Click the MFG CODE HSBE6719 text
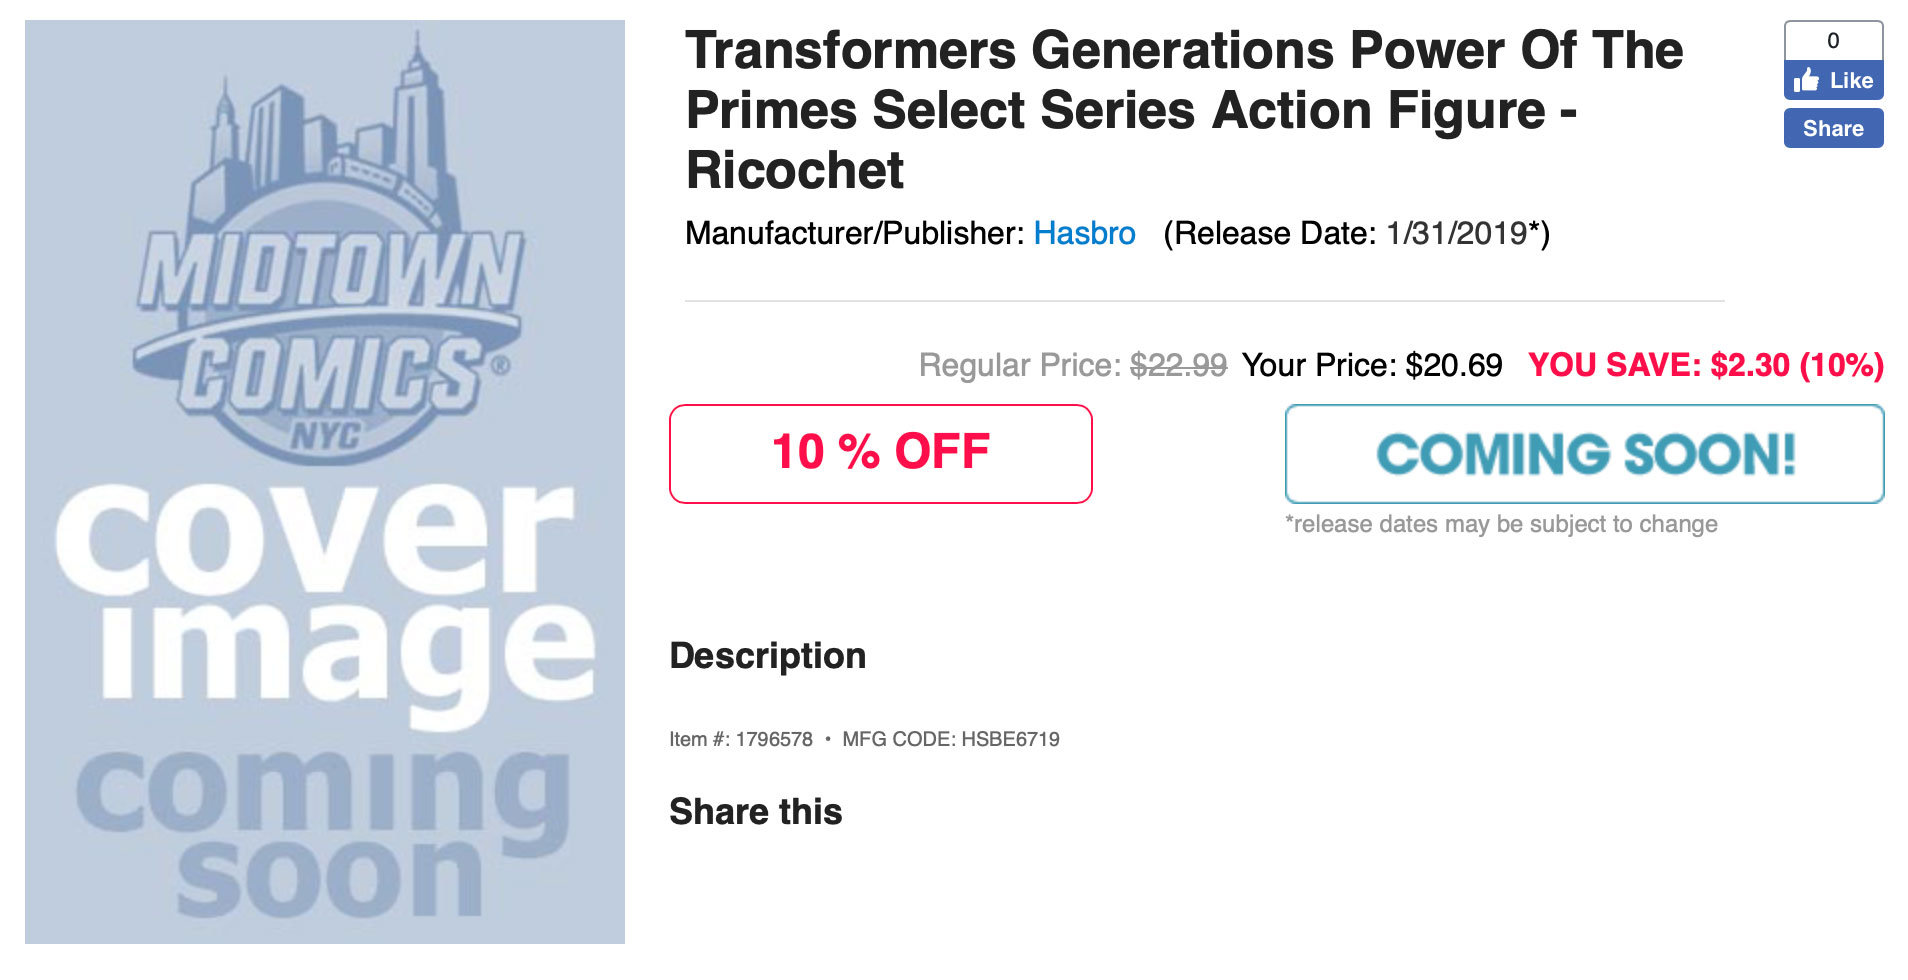The height and width of the screenshot is (980, 1908). pyautogui.click(x=951, y=739)
